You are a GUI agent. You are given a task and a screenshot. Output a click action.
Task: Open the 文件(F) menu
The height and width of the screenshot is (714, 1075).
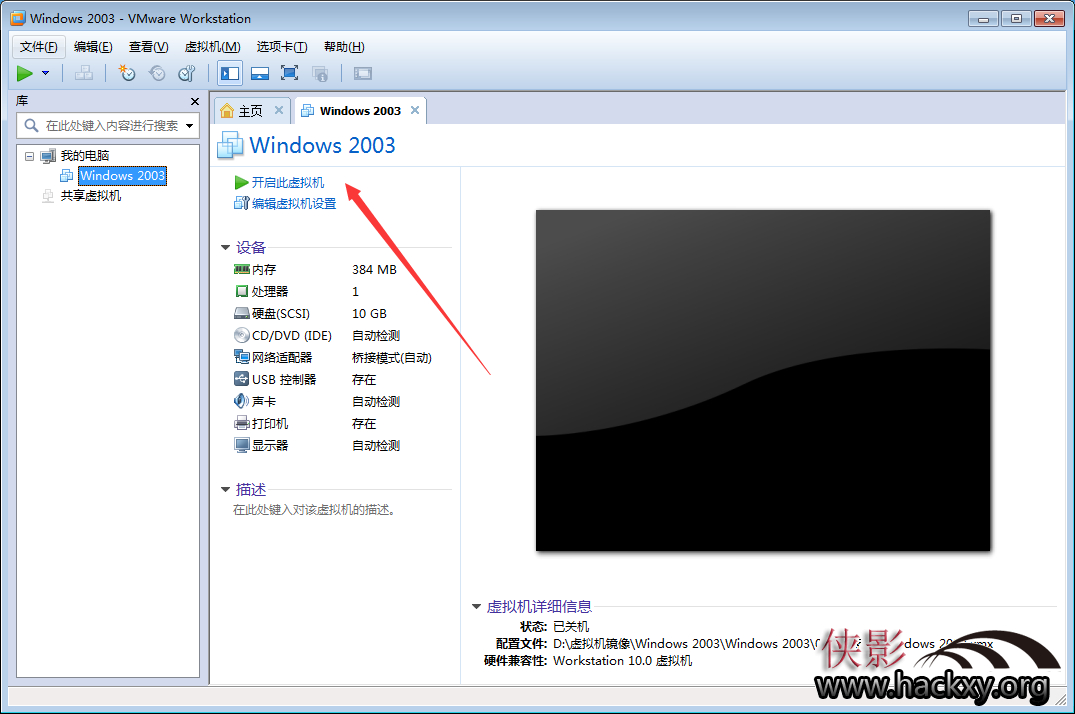(38, 47)
